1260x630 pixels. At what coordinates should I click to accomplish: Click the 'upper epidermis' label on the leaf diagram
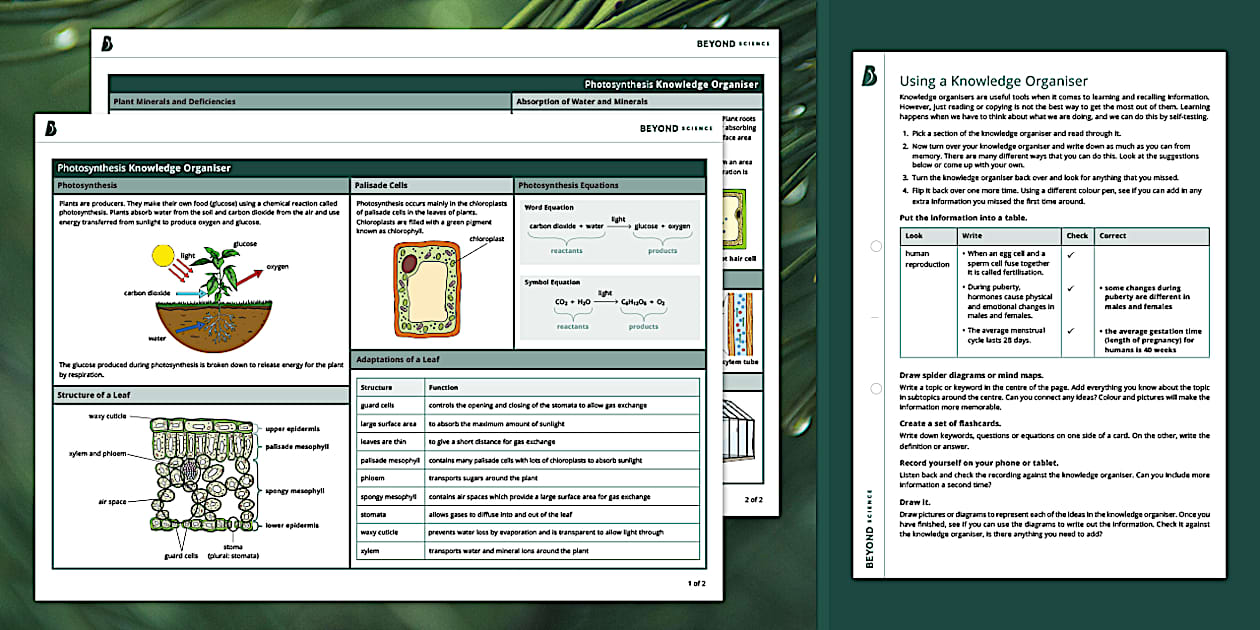293,428
